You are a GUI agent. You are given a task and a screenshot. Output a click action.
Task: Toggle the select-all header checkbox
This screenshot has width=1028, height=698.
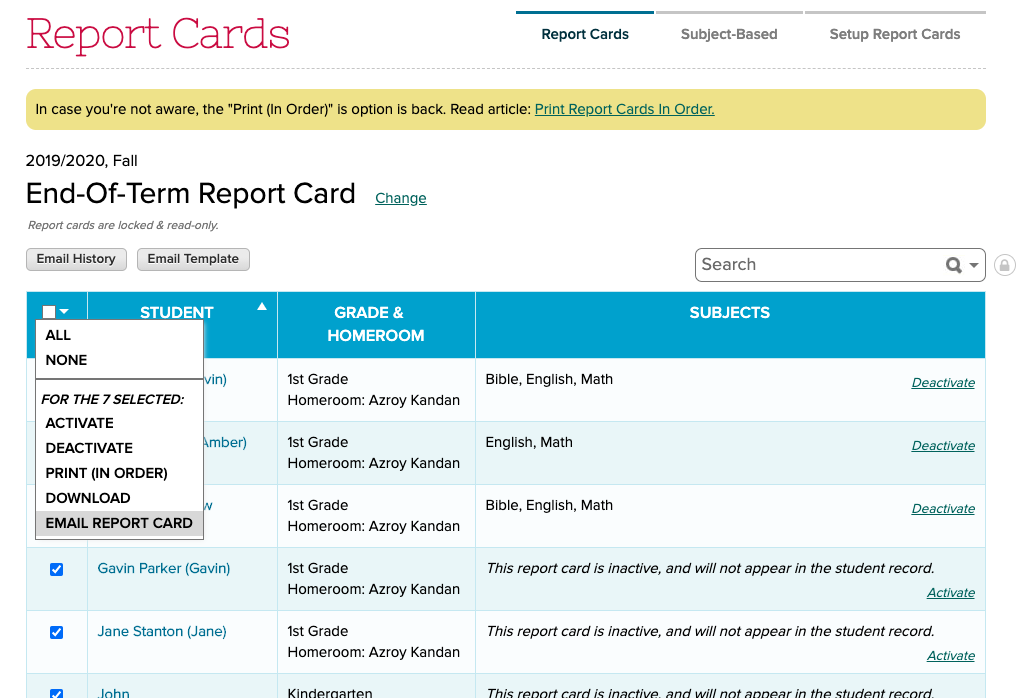click(49, 312)
